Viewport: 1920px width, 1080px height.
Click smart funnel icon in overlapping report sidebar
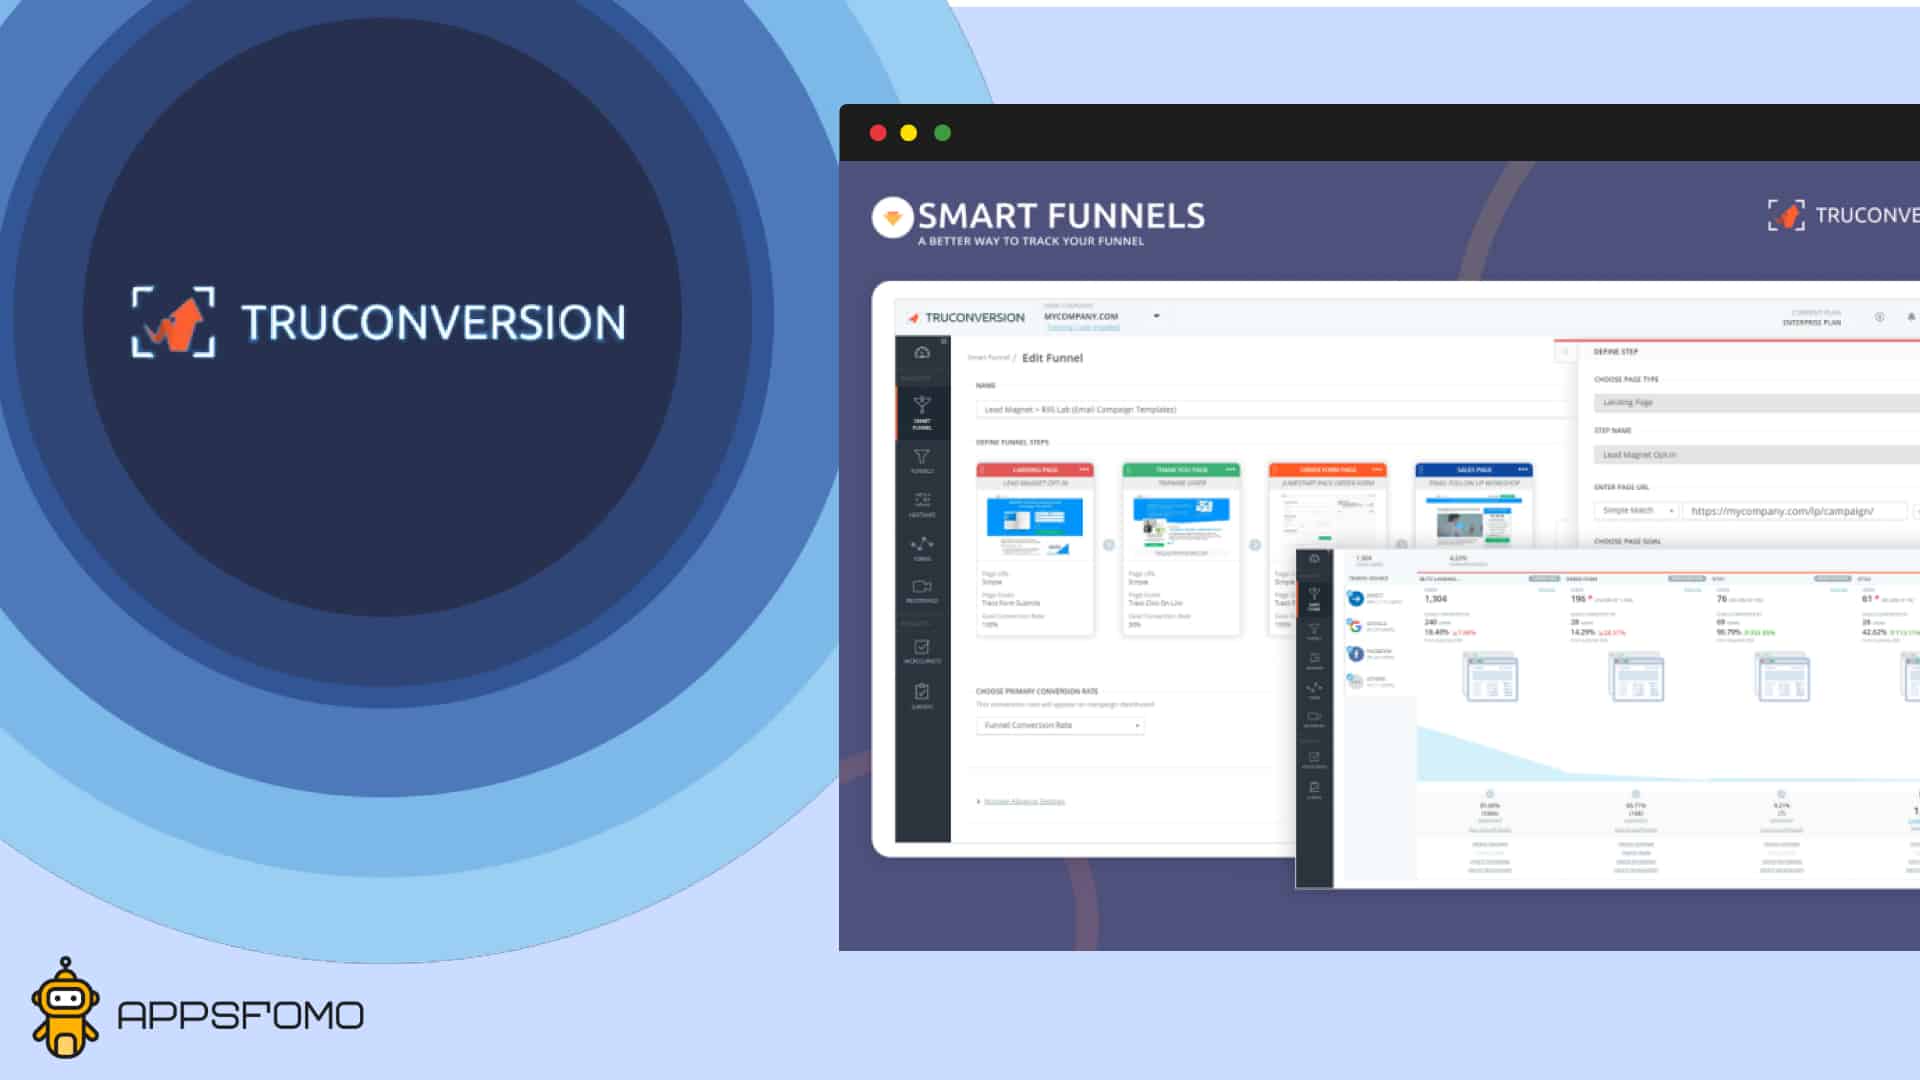(x=1314, y=598)
